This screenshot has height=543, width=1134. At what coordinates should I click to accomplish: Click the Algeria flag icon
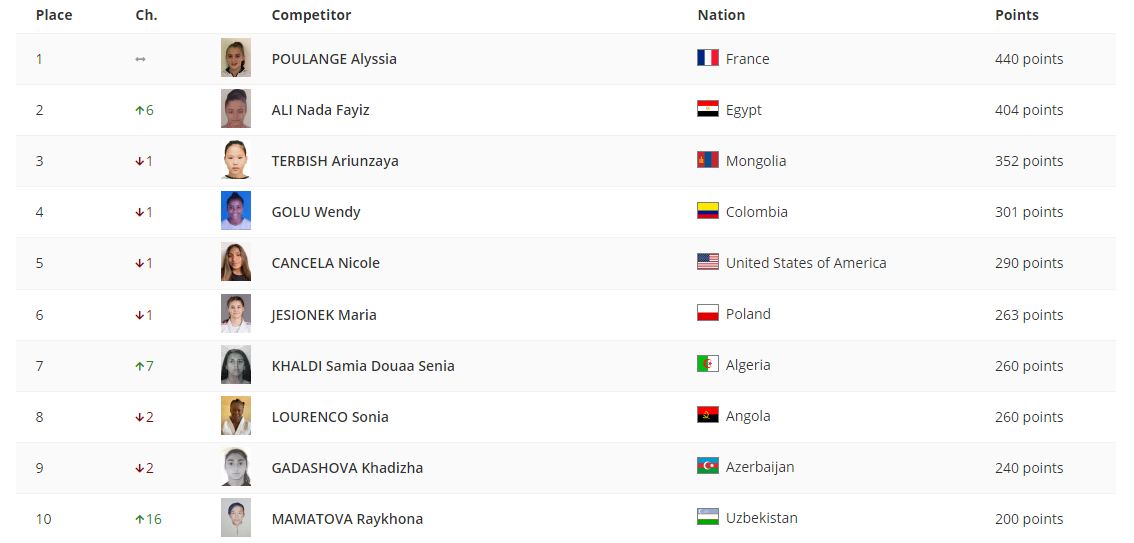(x=707, y=364)
